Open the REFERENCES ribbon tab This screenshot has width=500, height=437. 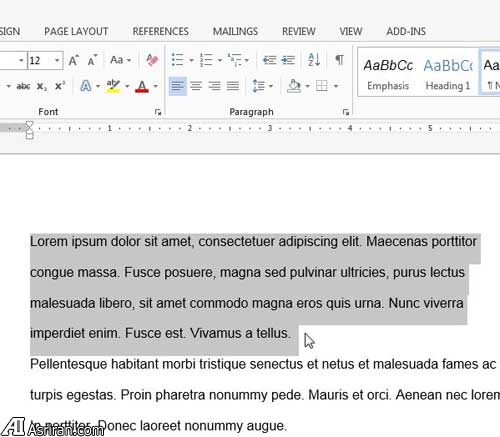[x=161, y=31]
